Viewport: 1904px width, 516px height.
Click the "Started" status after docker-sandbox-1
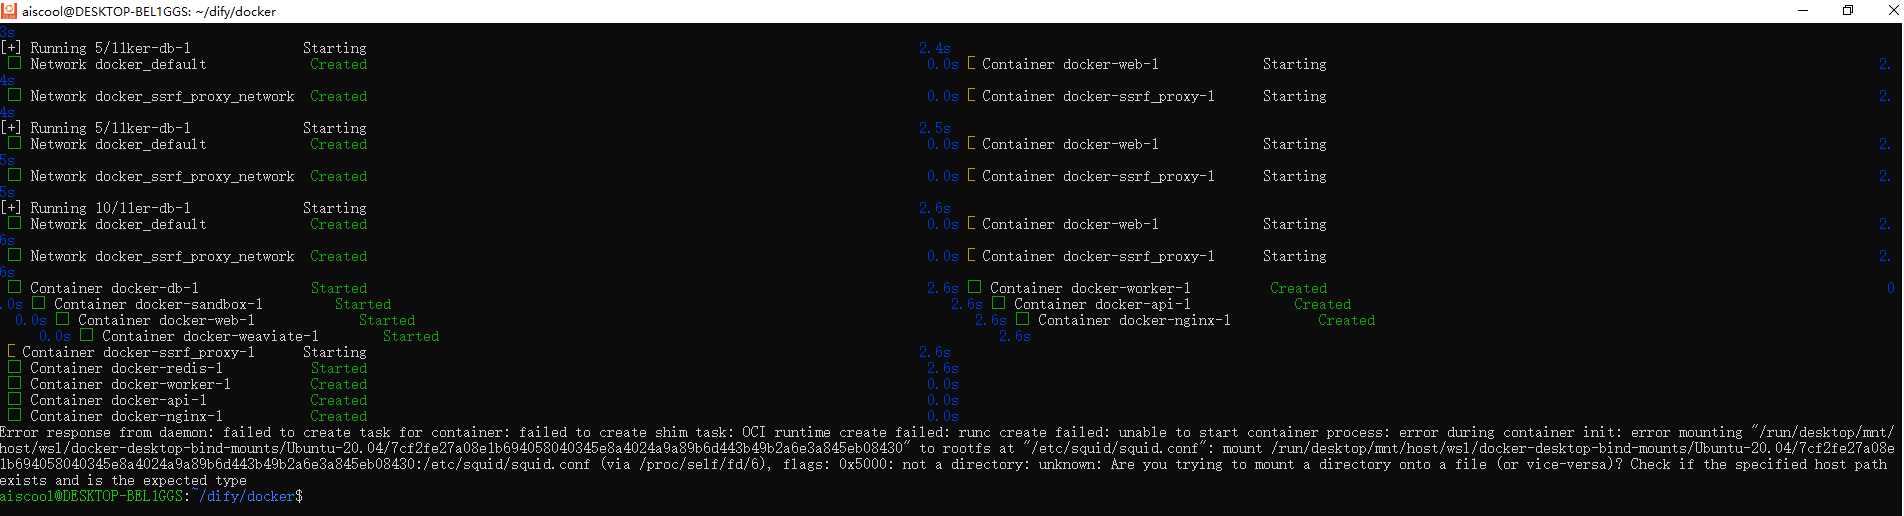pyautogui.click(x=363, y=304)
